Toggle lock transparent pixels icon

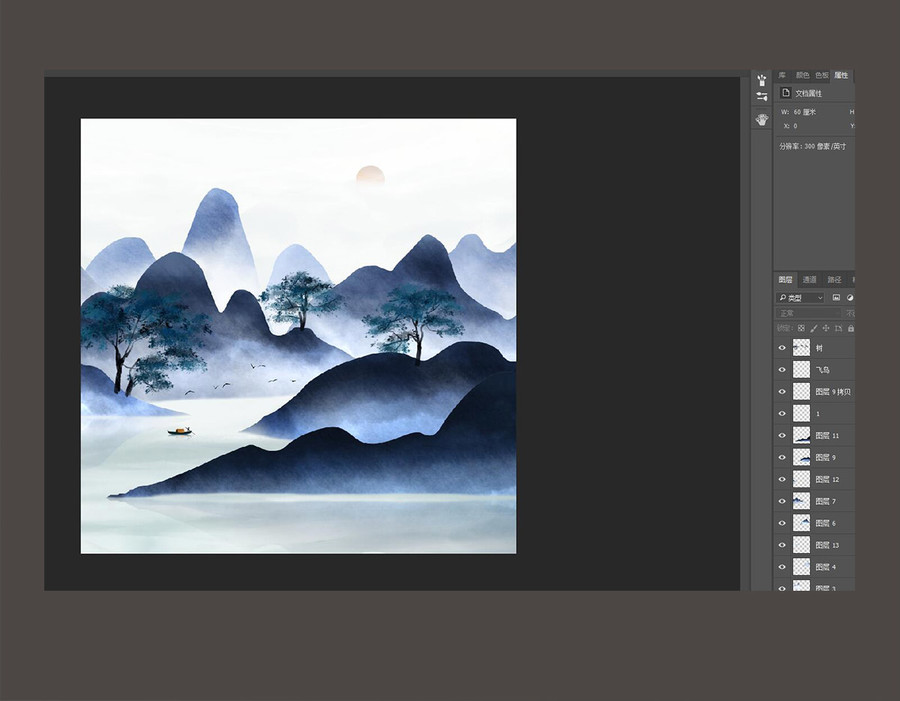(801, 328)
